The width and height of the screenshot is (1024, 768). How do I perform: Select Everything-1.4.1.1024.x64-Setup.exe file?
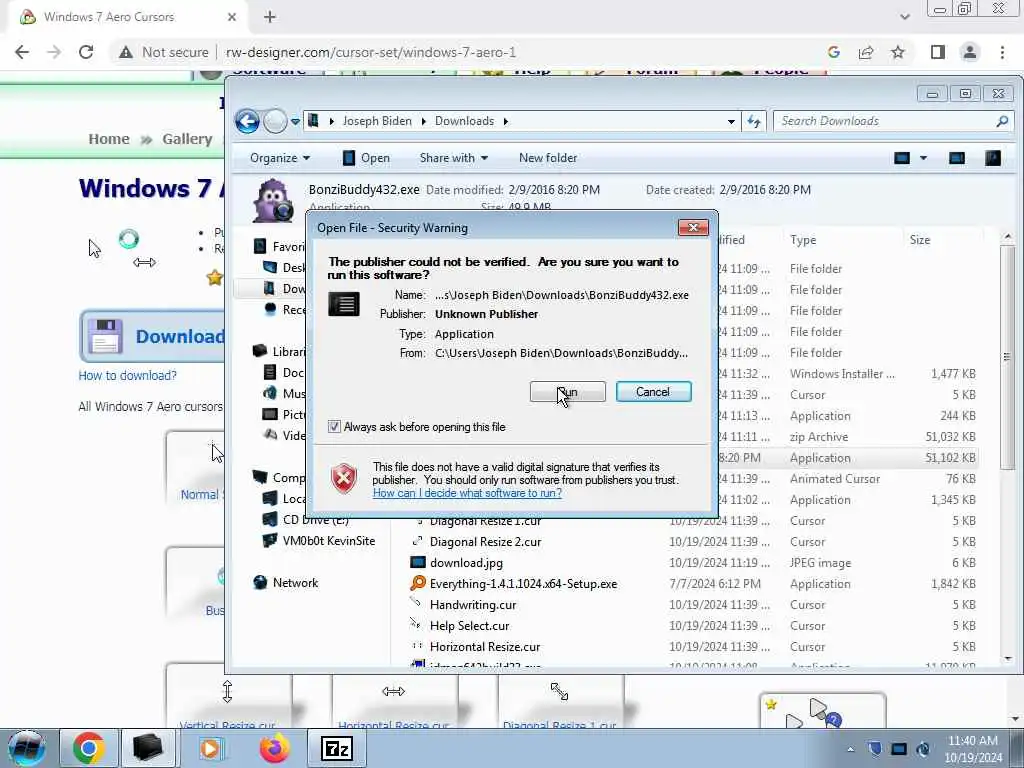[523, 584]
